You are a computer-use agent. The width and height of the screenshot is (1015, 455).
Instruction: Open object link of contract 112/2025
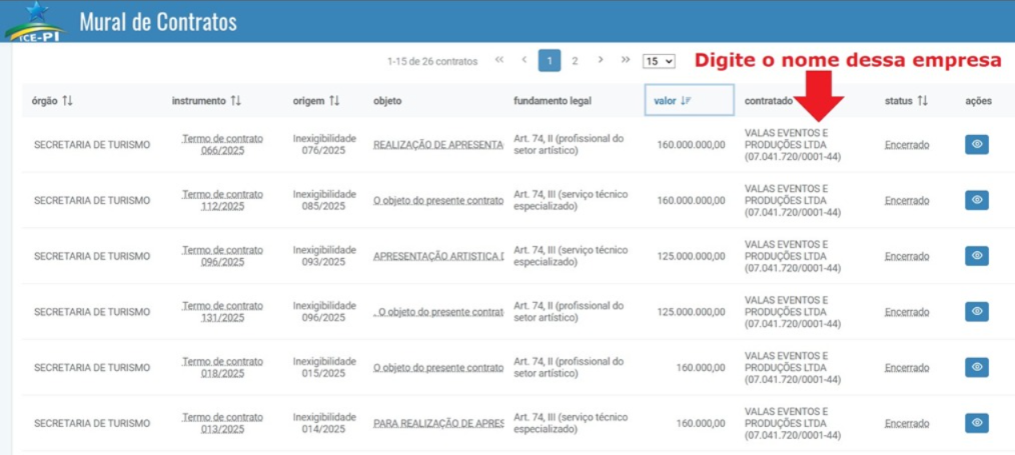click(x=438, y=201)
